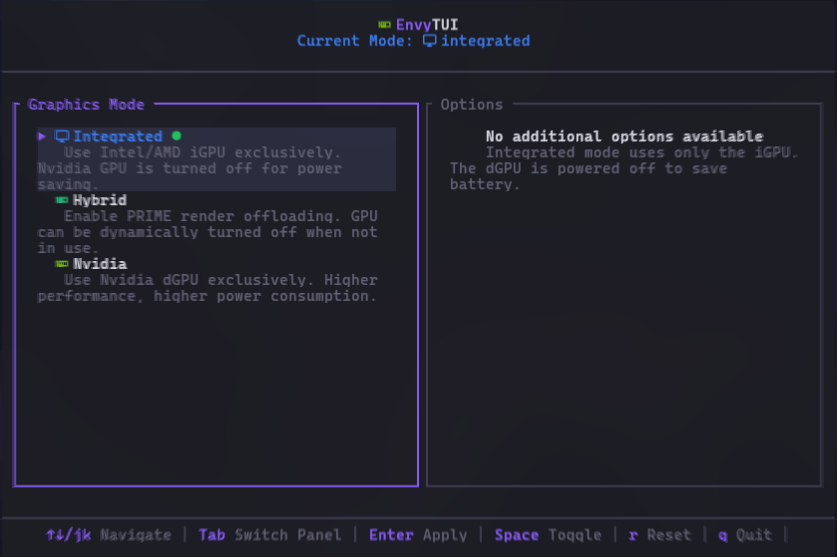This screenshot has height=557, width=837.
Task: Click the green active-status dot after Integrated
Action: (176, 136)
